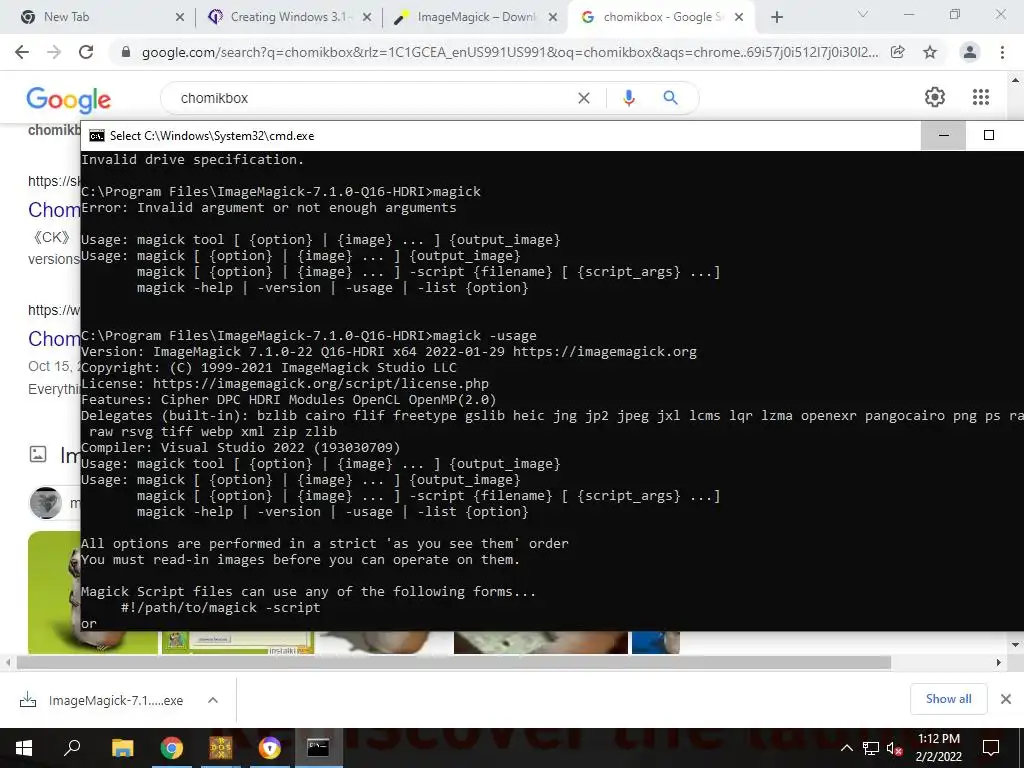The width and height of the screenshot is (1024, 768).
Task: Close the ImageMagick Download tab
Action: point(553,17)
